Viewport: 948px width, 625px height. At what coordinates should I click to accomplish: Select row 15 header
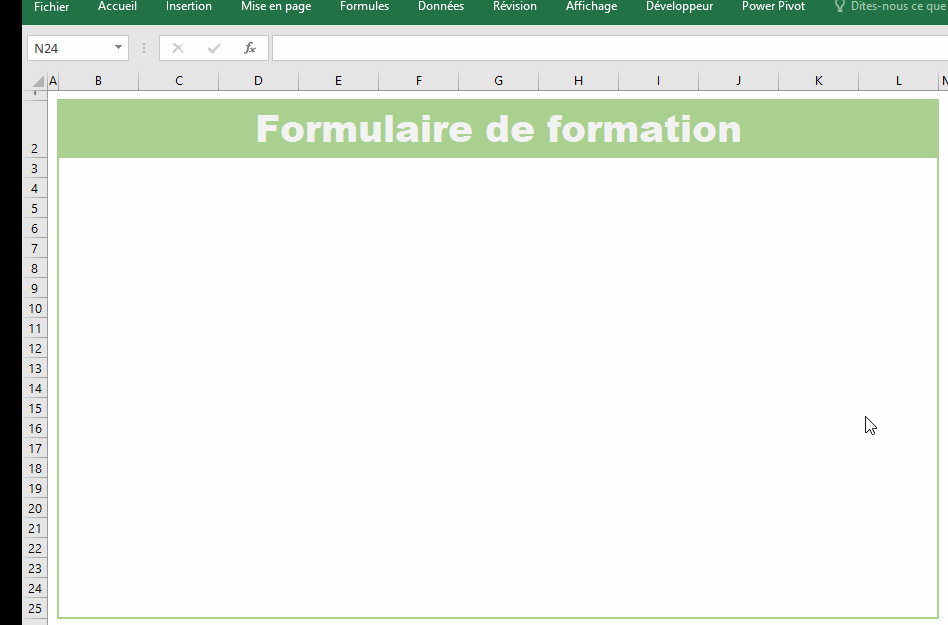point(35,408)
